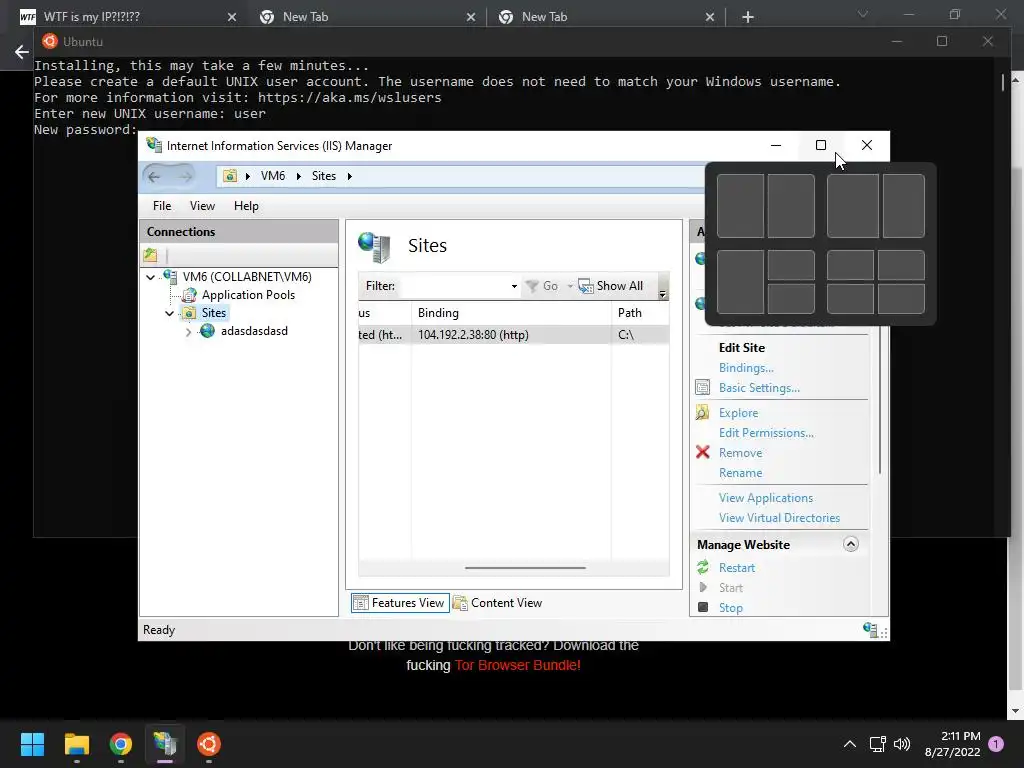Click the IIS Manager taskbar icon
The width and height of the screenshot is (1024, 768).
(165, 744)
